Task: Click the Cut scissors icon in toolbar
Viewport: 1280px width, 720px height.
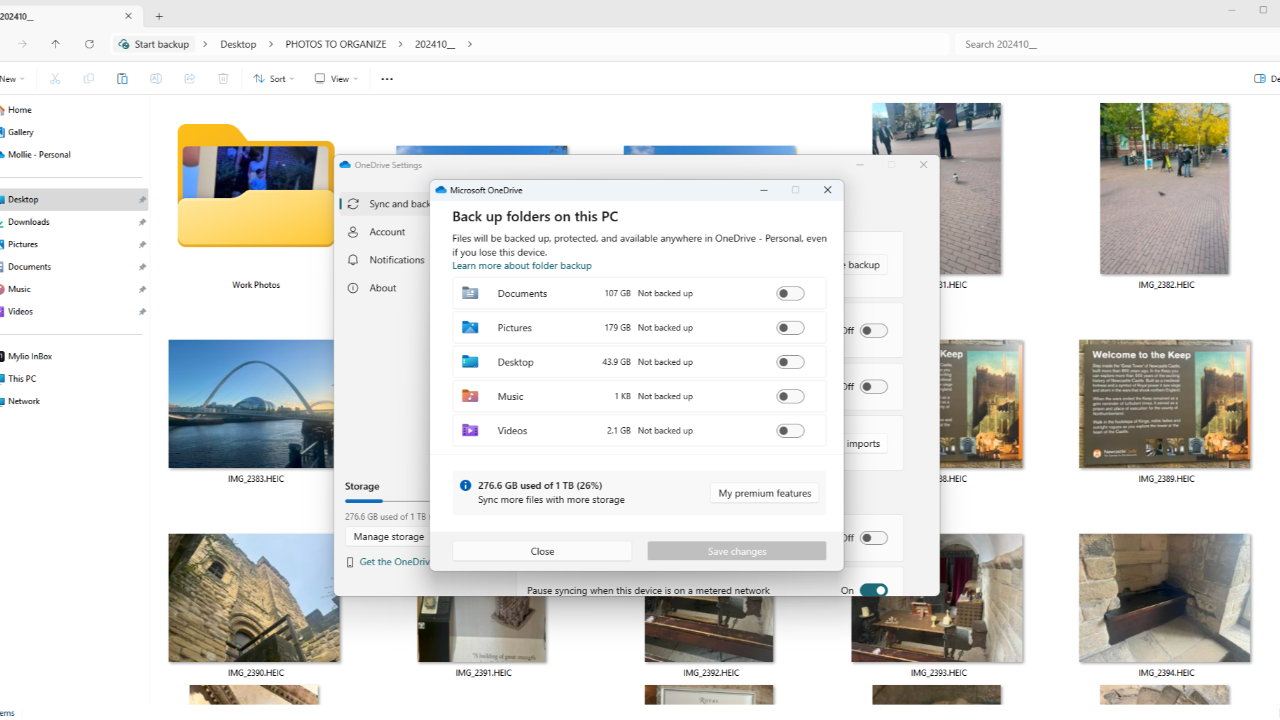Action: 55,79
